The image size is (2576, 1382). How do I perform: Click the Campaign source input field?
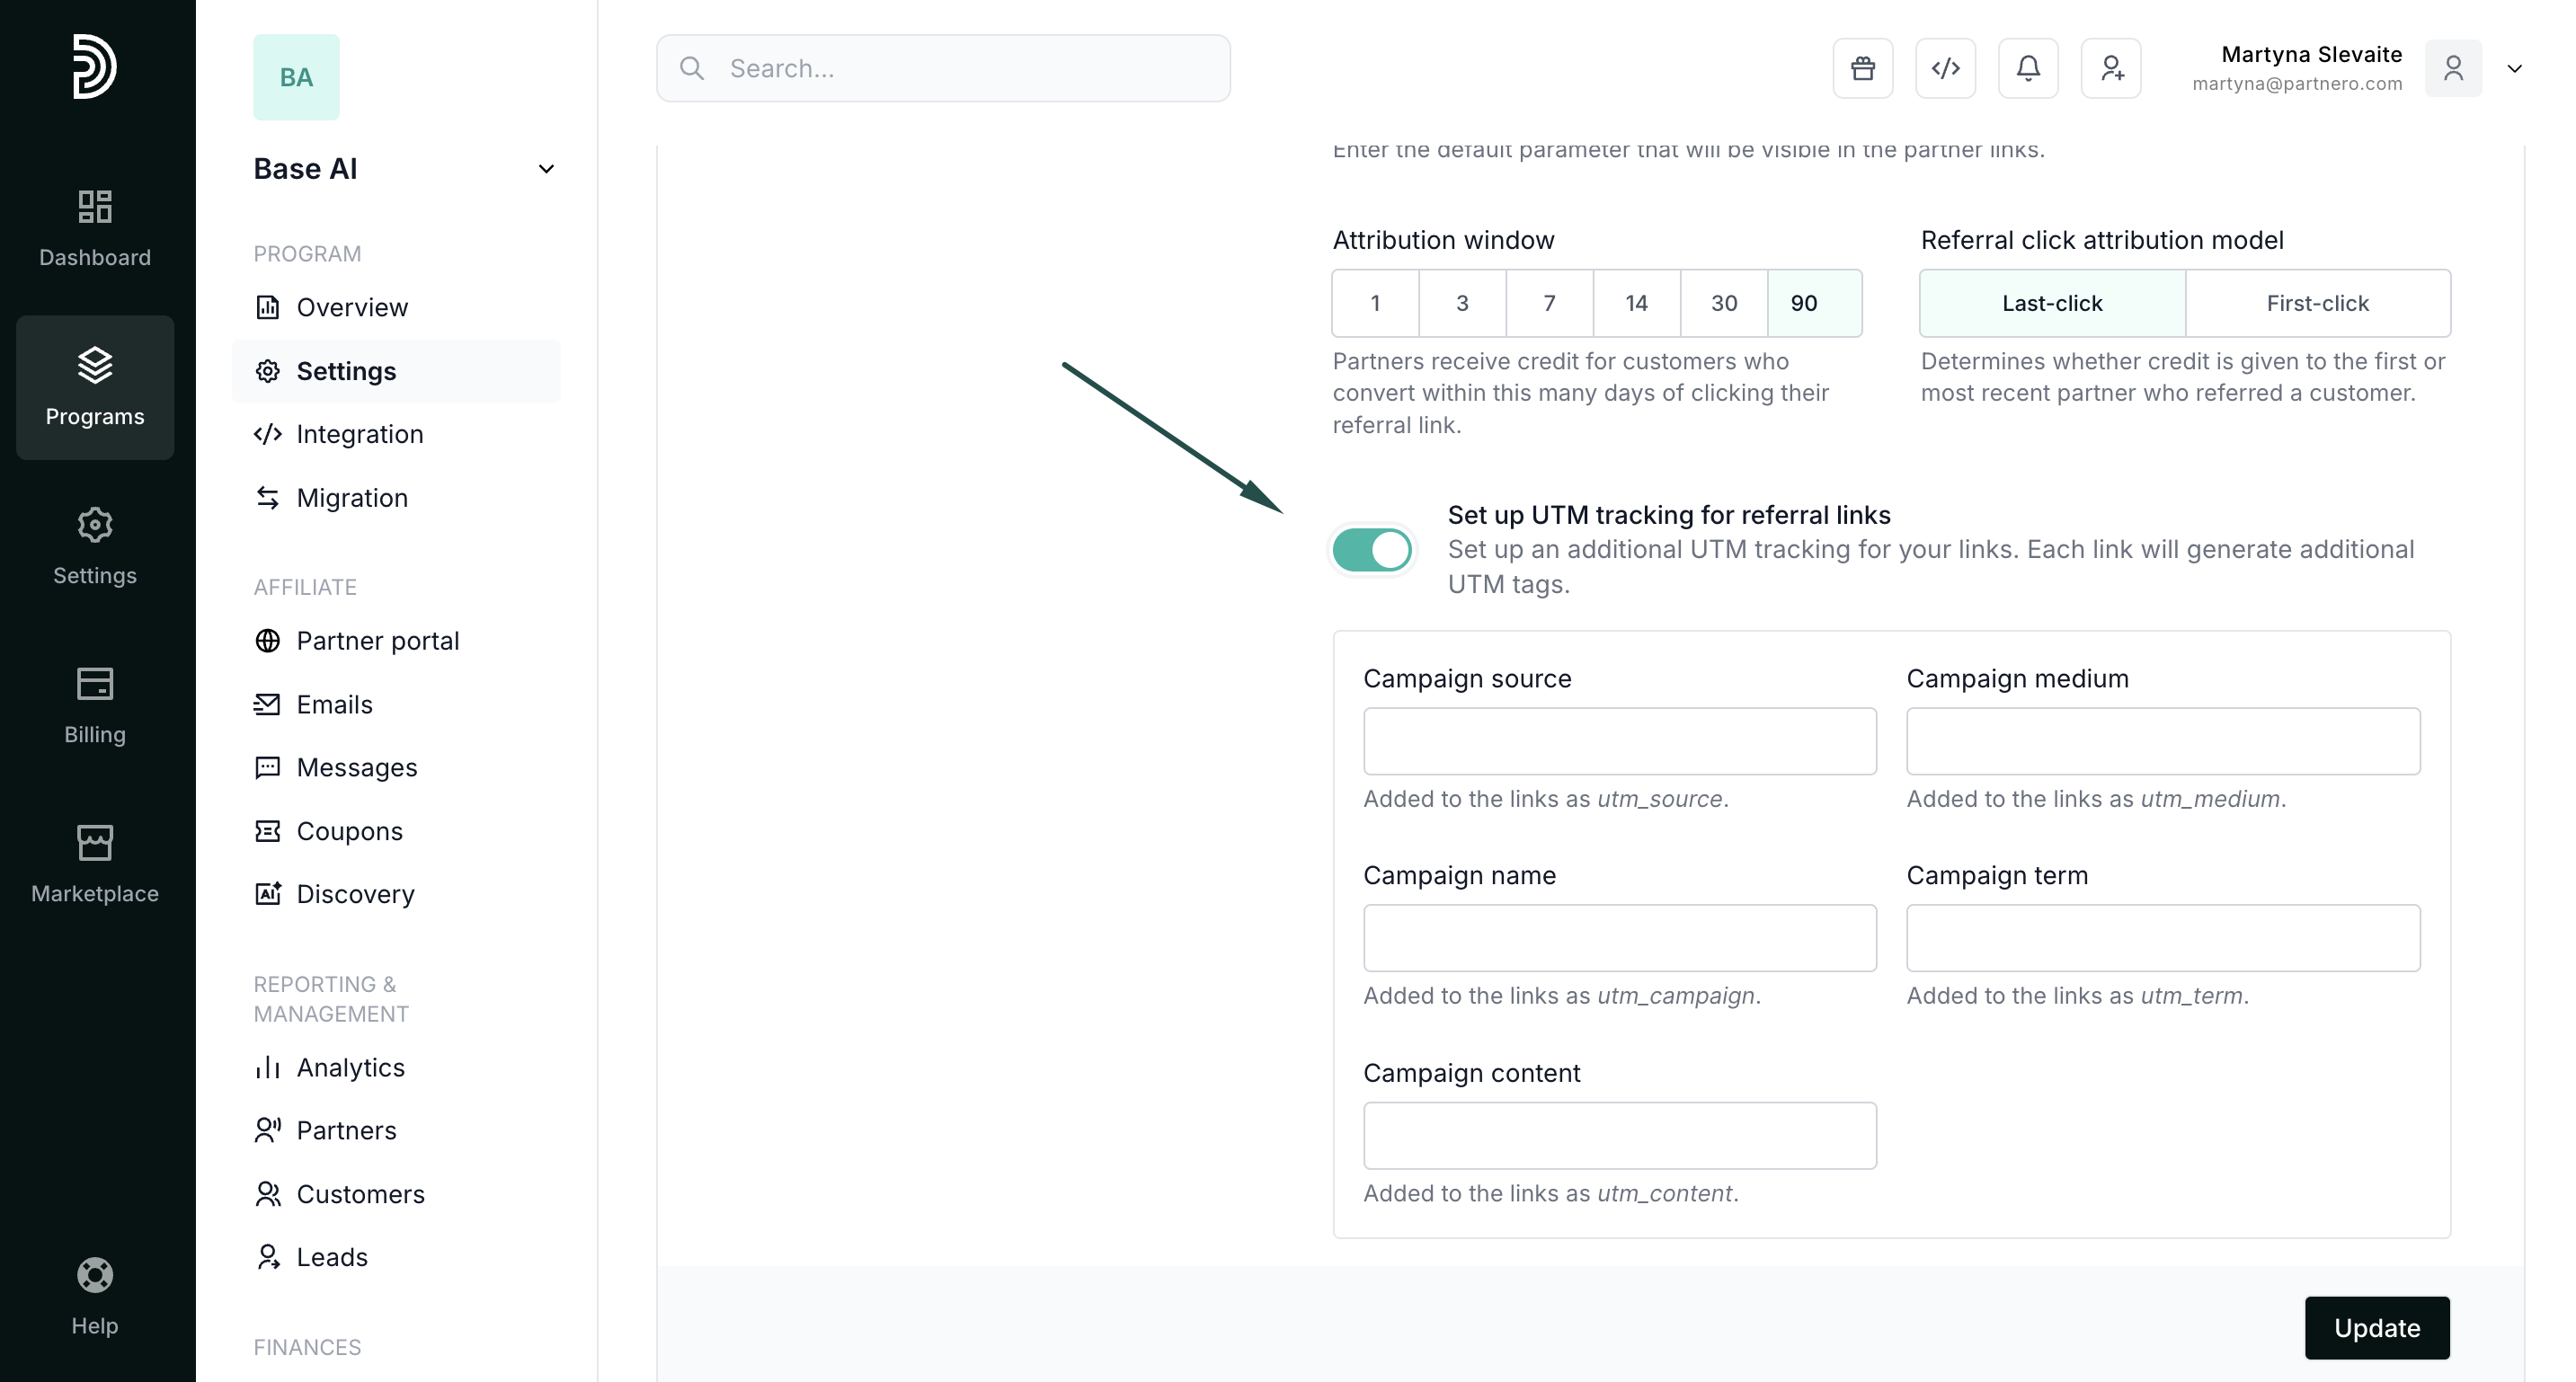pyautogui.click(x=1619, y=741)
